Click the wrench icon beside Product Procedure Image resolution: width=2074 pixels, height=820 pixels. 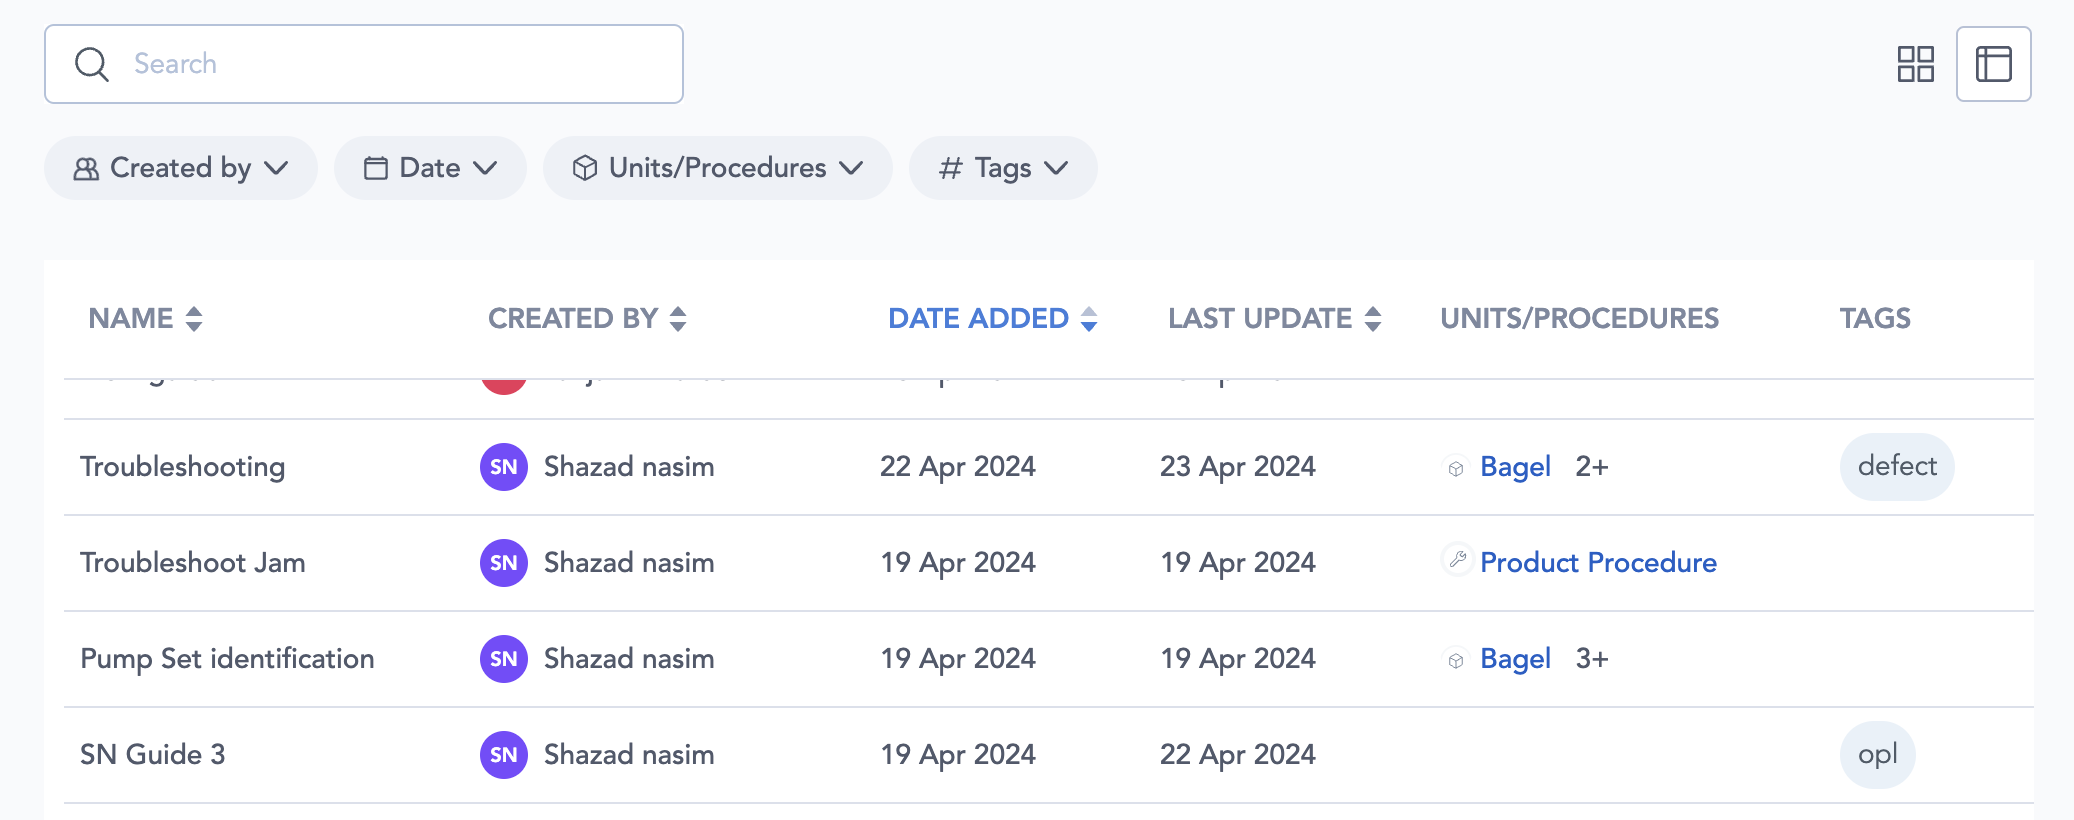(x=1457, y=560)
